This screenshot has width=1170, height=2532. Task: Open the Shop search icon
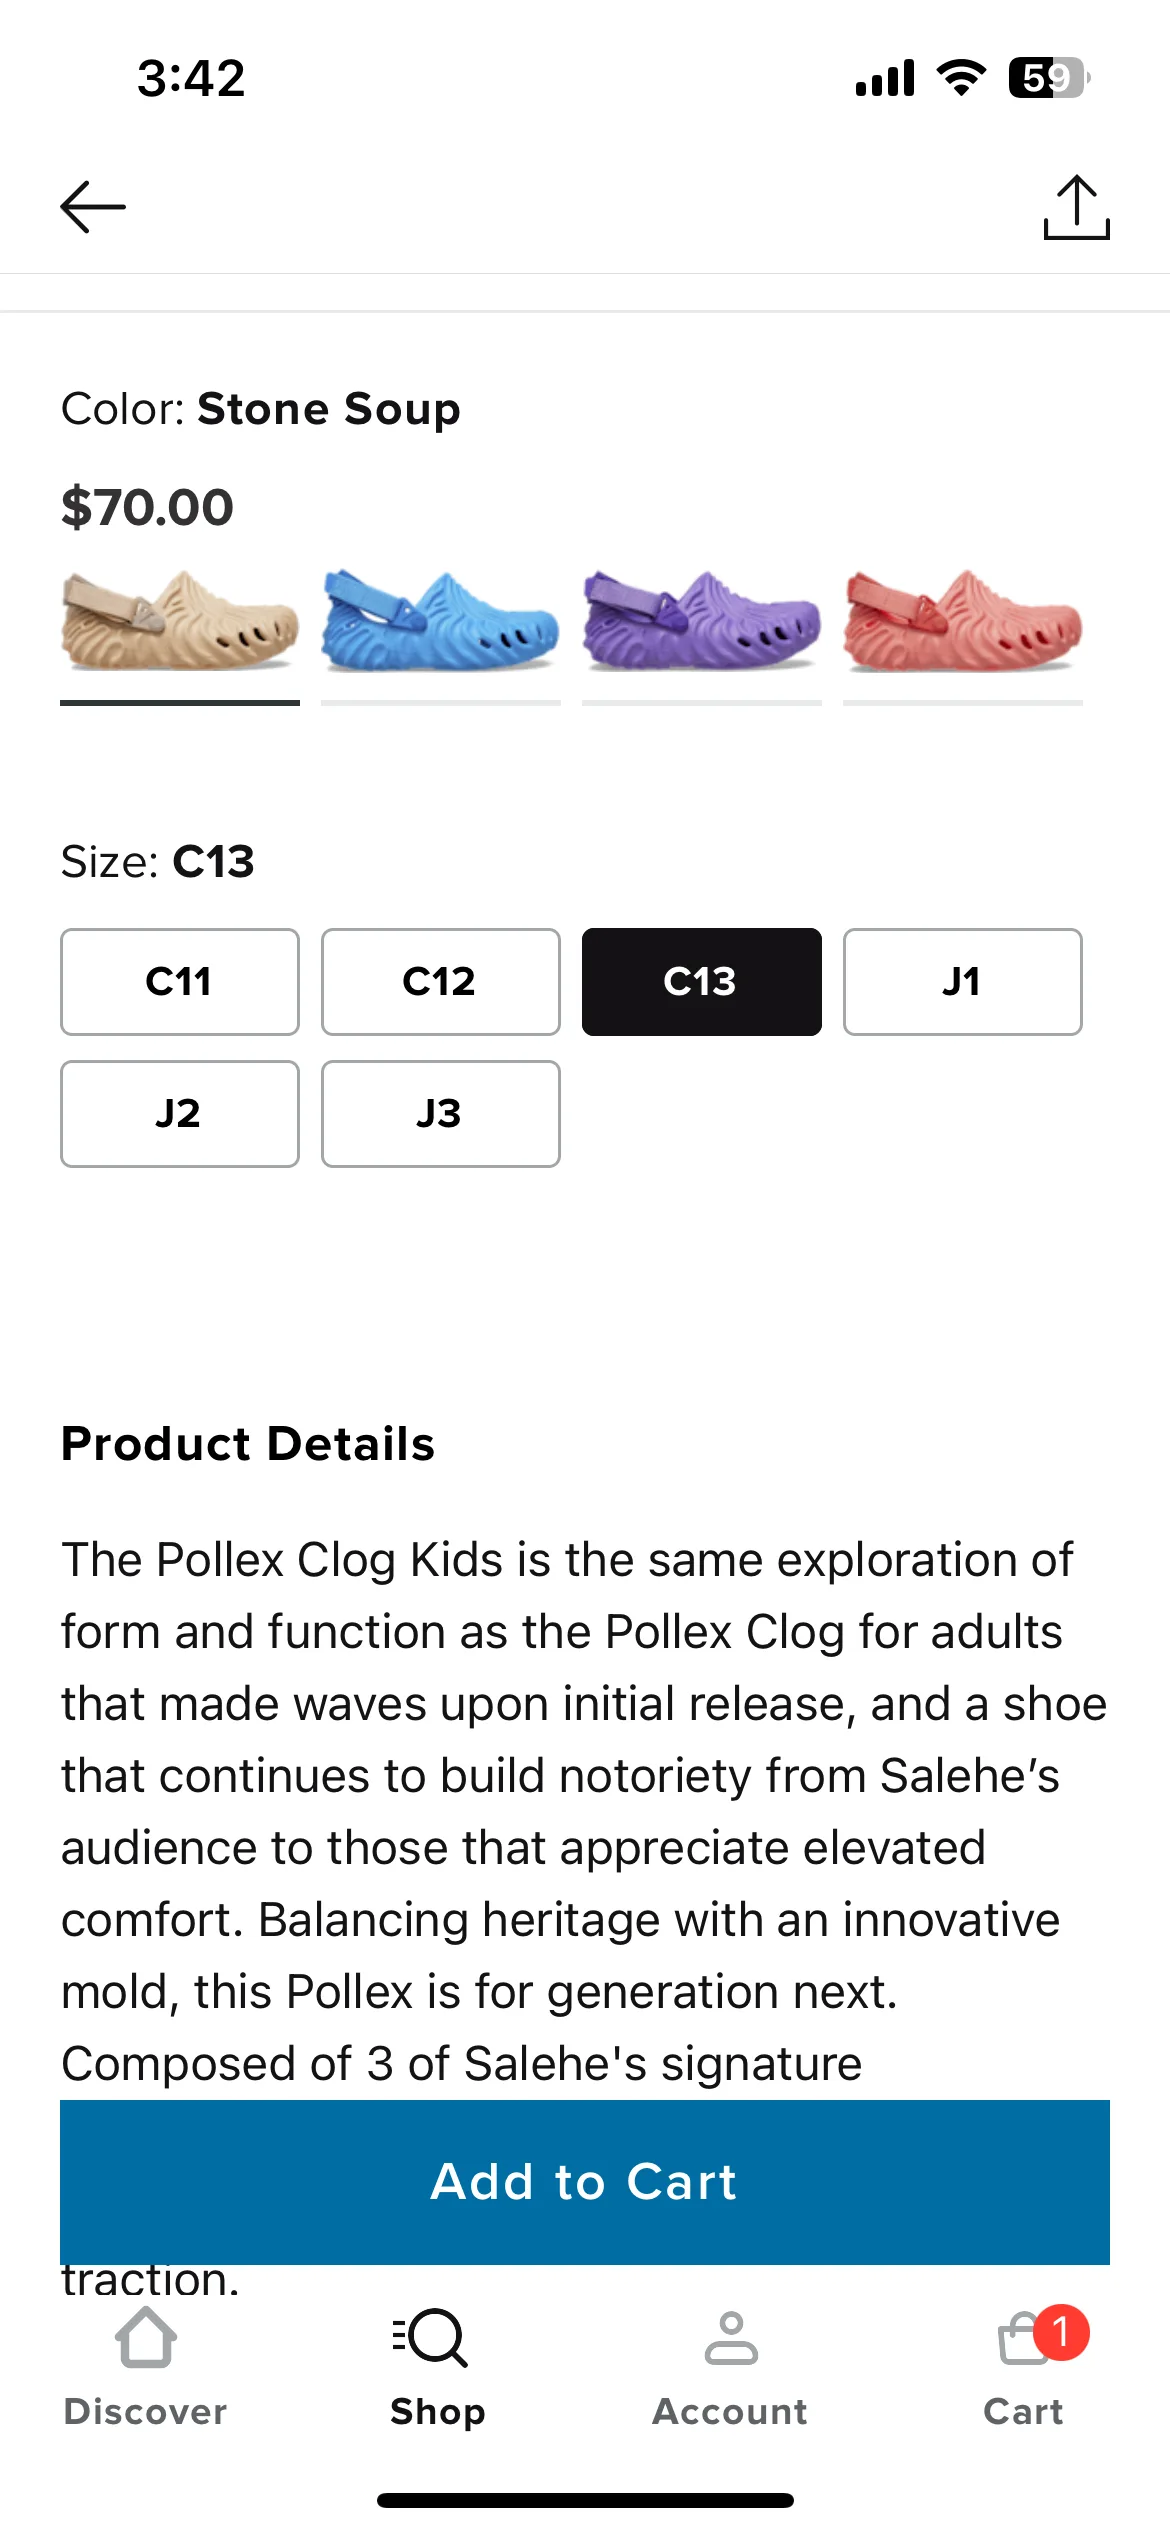(430, 2337)
